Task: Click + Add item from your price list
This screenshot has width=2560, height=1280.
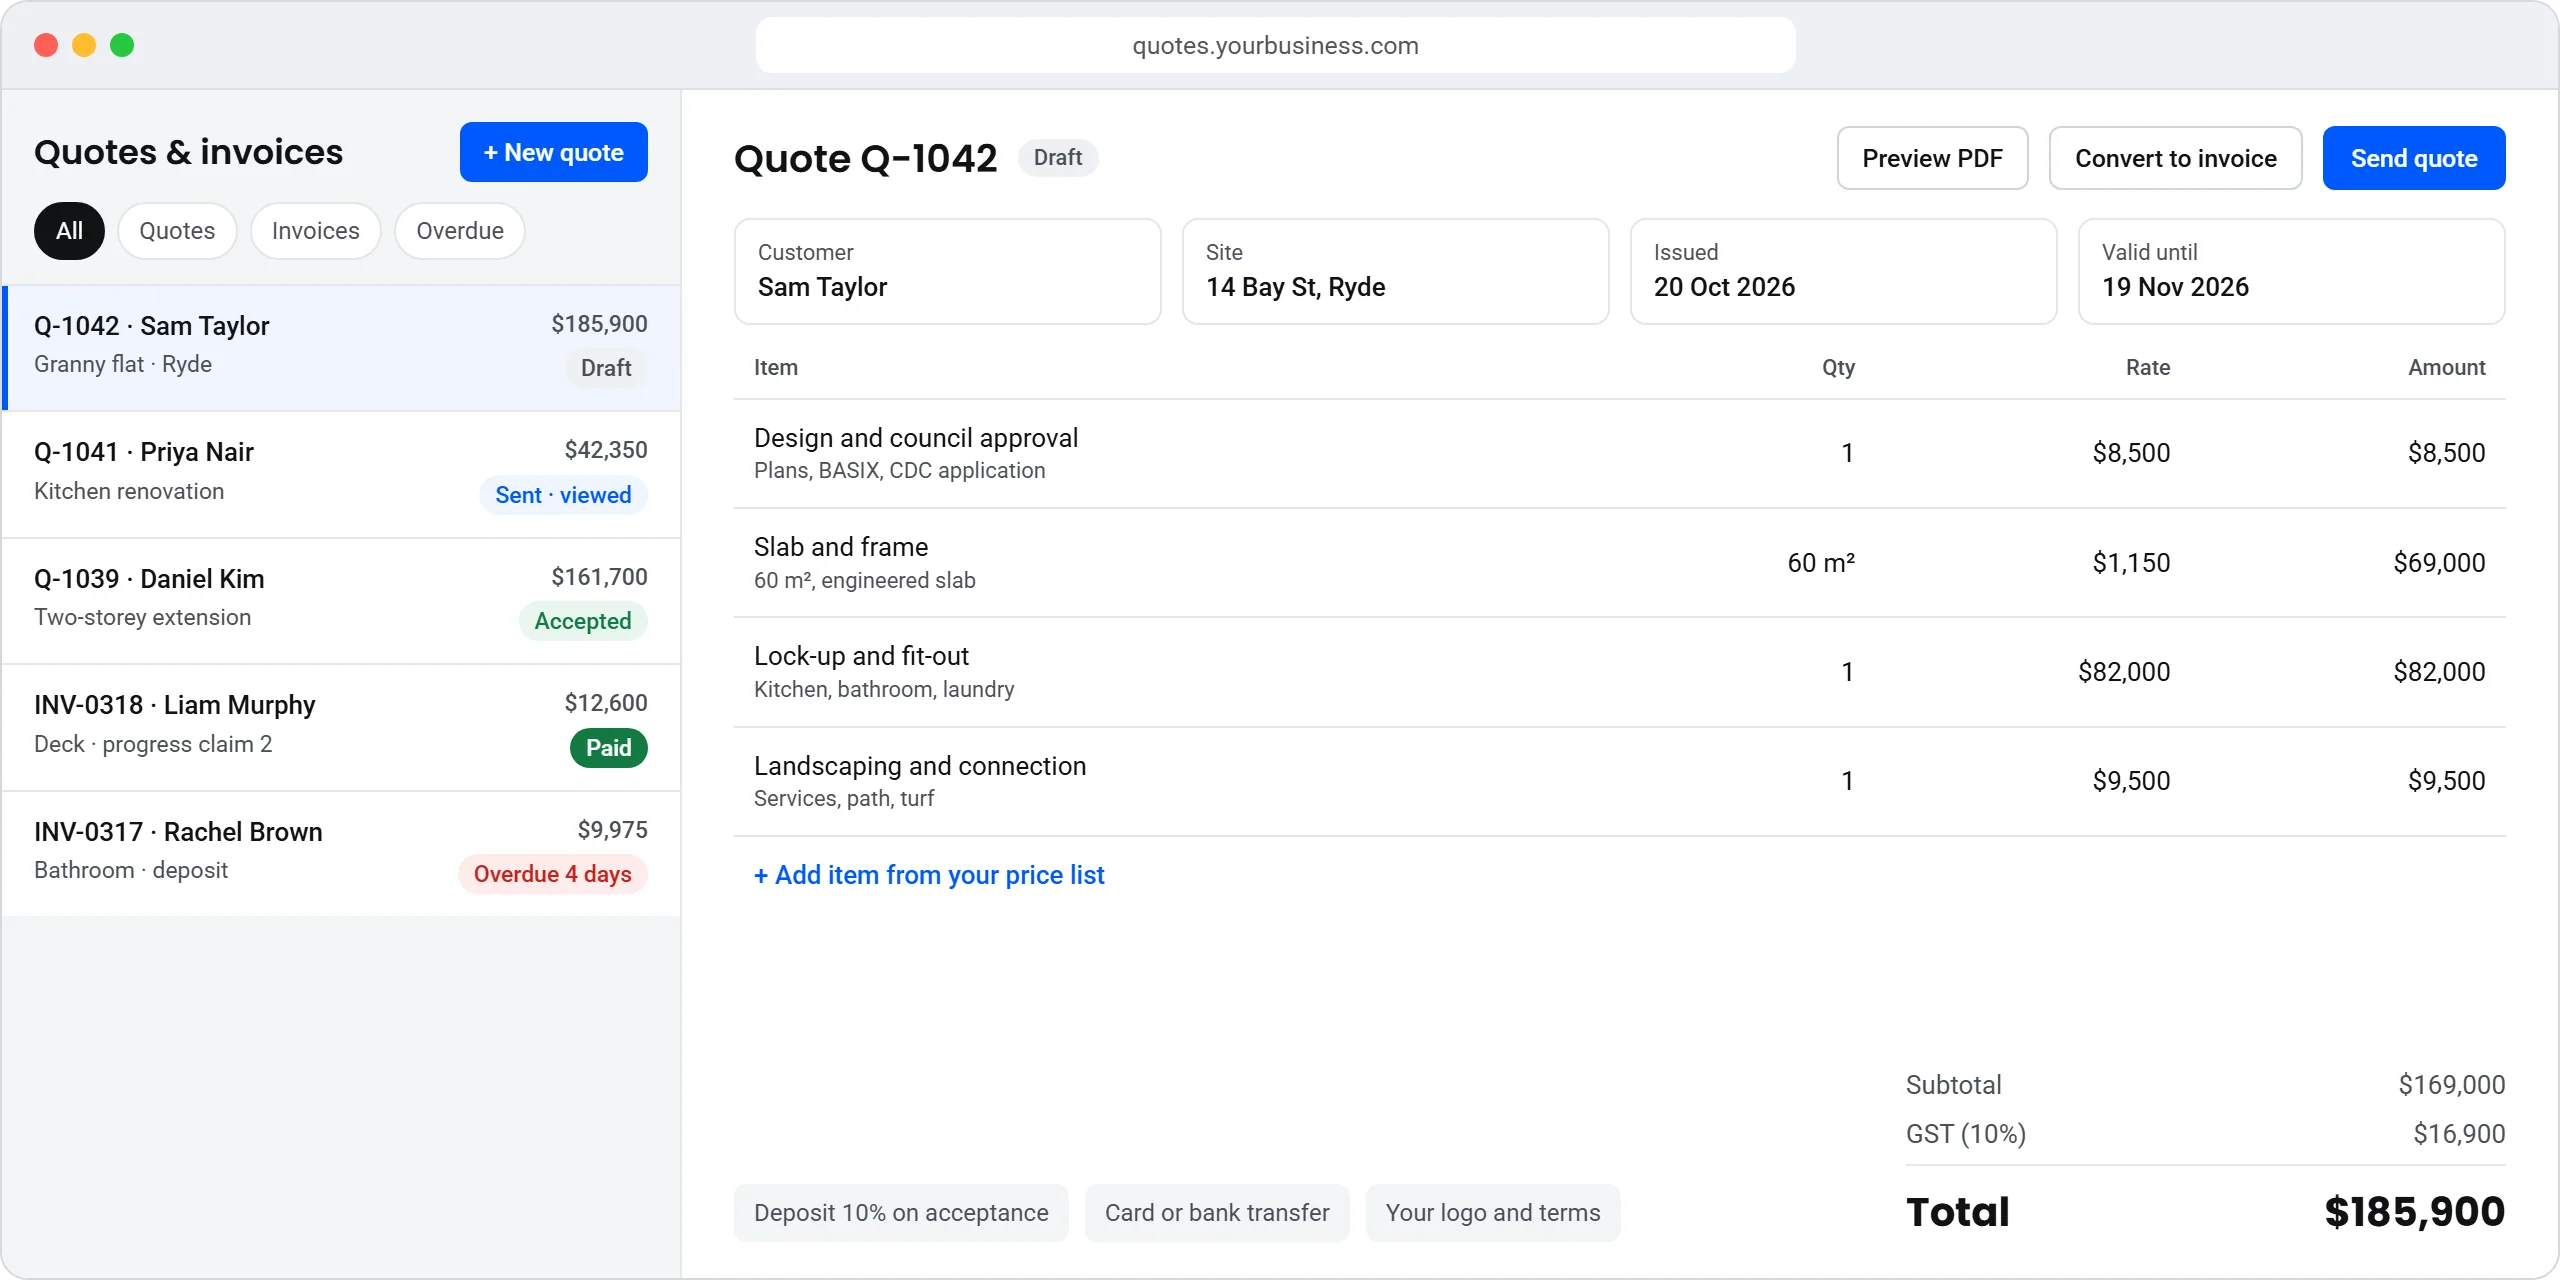Action: coord(929,875)
